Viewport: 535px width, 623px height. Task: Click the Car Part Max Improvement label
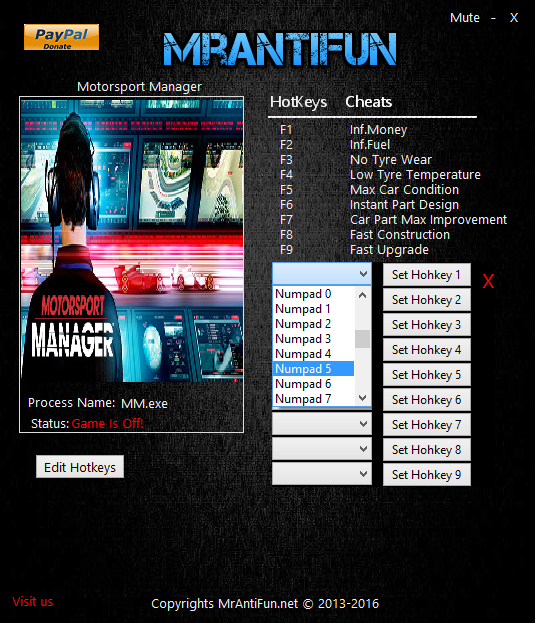(x=428, y=220)
